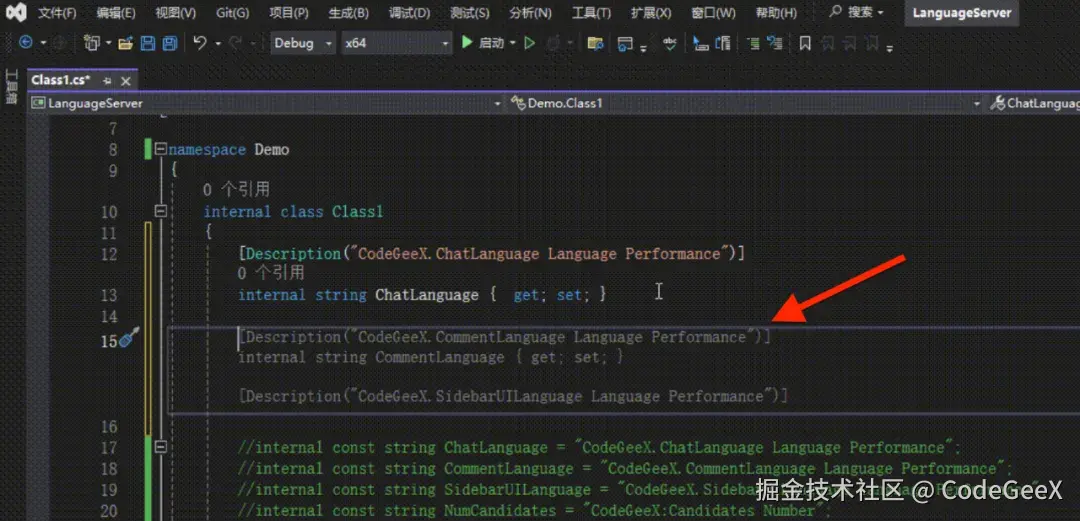
Task: Click the suggested CommentLanguage Description line
Action: (504, 337)
